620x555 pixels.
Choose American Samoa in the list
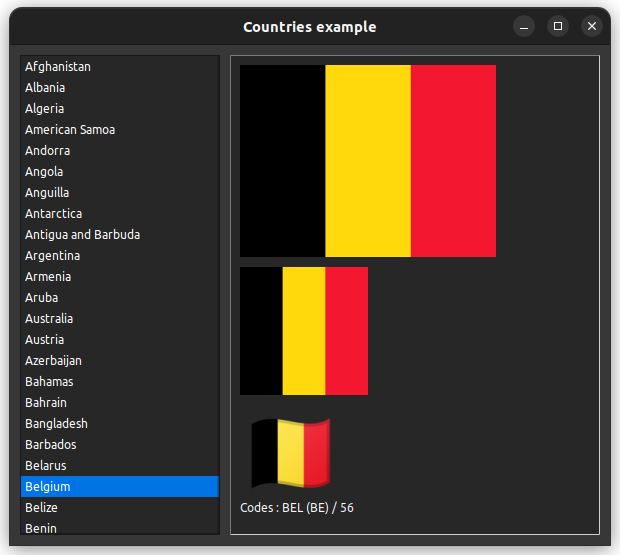pyautogui.click(x=70, y=130)
